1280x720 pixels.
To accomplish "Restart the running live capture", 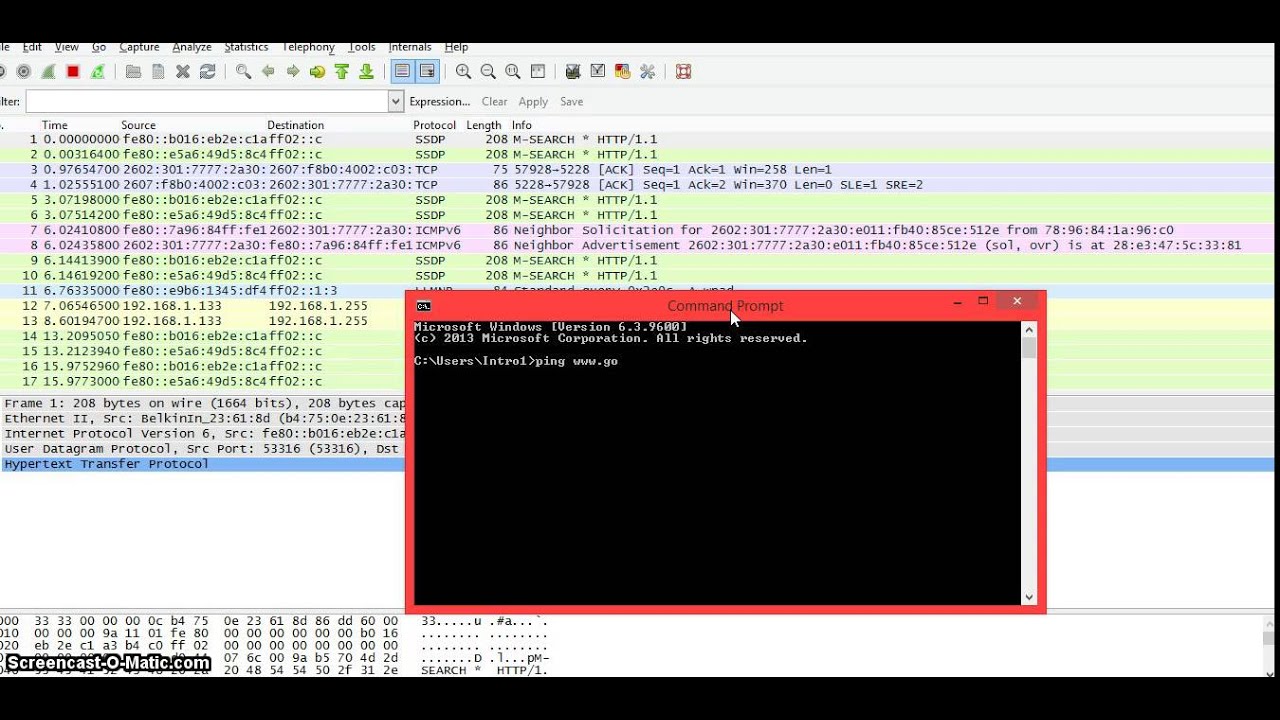I will [98, 71].
